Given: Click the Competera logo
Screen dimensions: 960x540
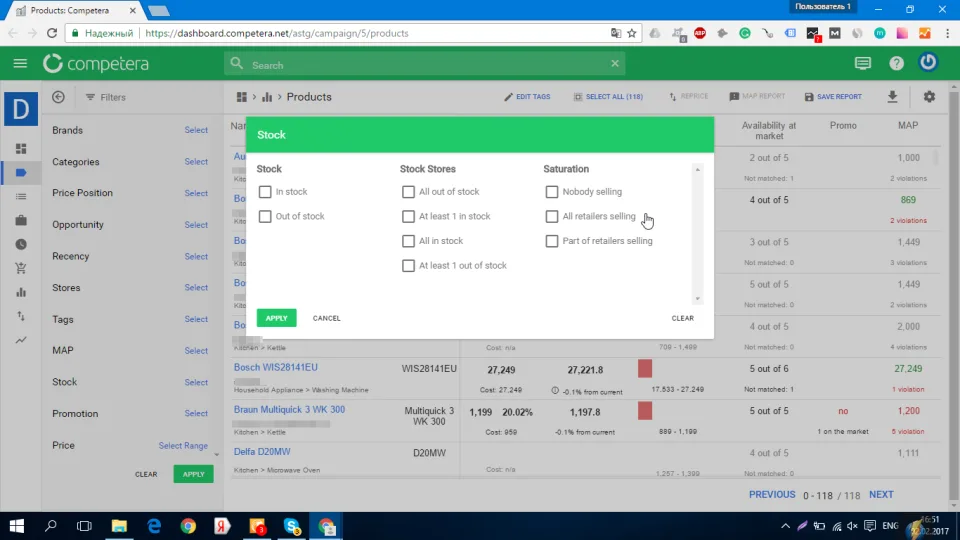Looking at the screenshot, I should pos(96,64).
